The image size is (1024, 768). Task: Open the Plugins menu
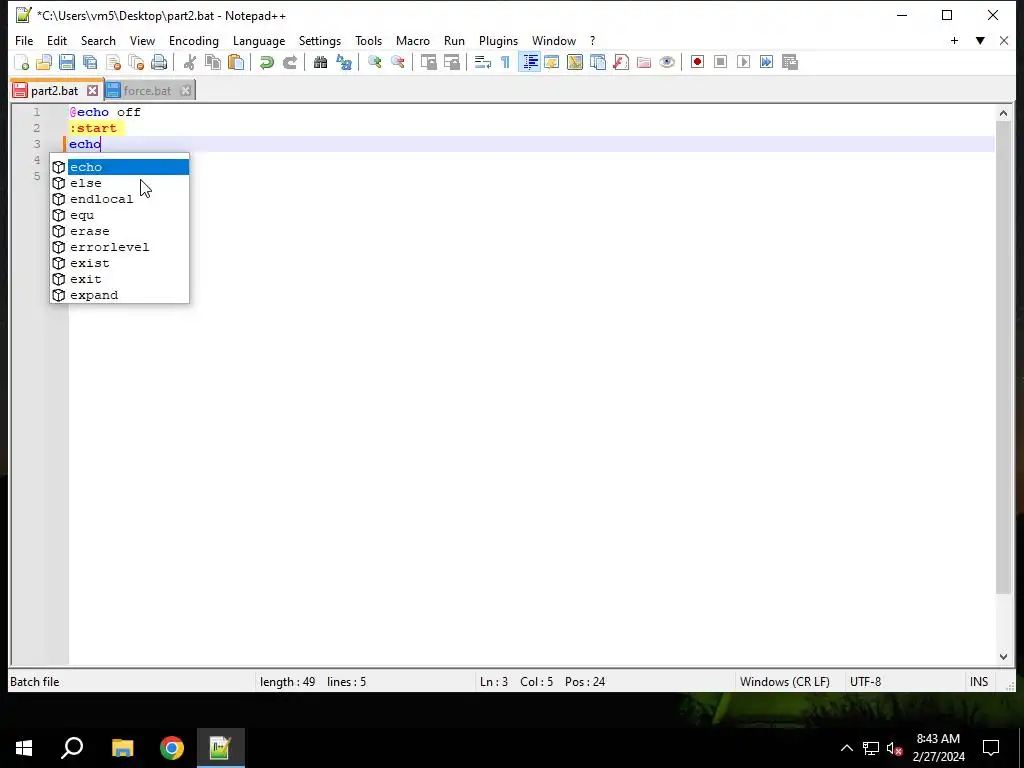tap(498, 40)
